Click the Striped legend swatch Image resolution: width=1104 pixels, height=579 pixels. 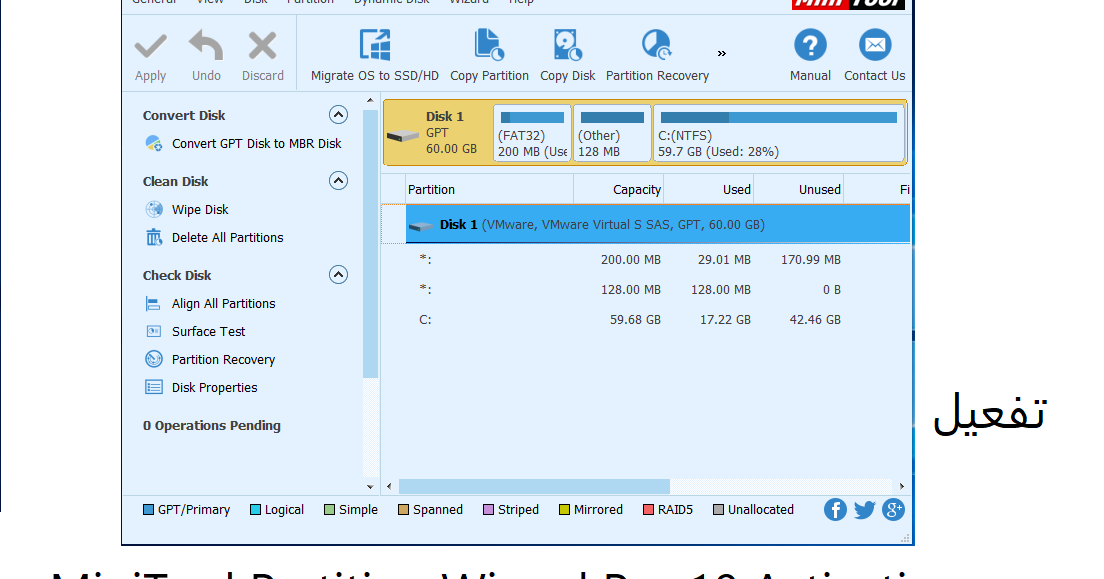coord(489,509)
